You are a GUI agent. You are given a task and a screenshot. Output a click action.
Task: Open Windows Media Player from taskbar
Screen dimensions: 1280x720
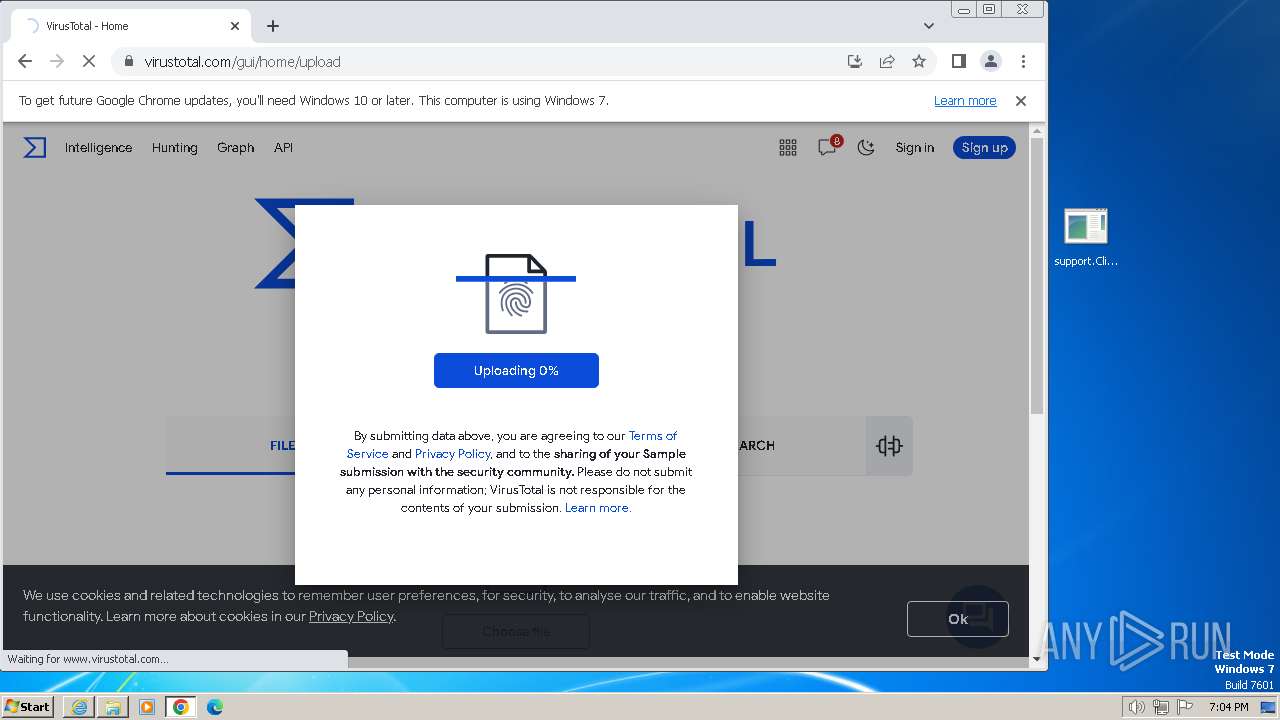(147, 707)
